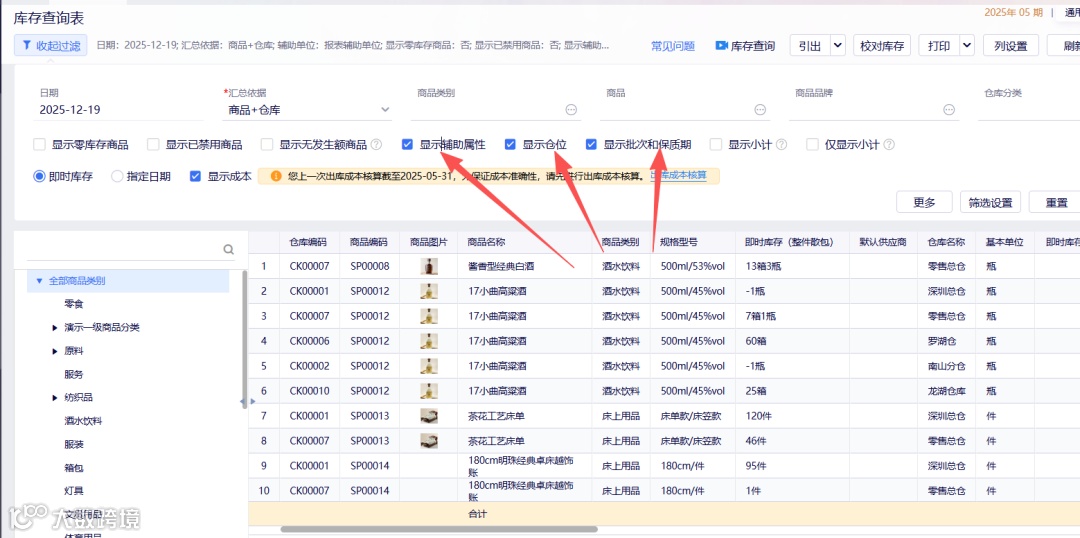
Task: Click the video icon of 库存查询
Action: pyautogui.click(x=721, y=45)
